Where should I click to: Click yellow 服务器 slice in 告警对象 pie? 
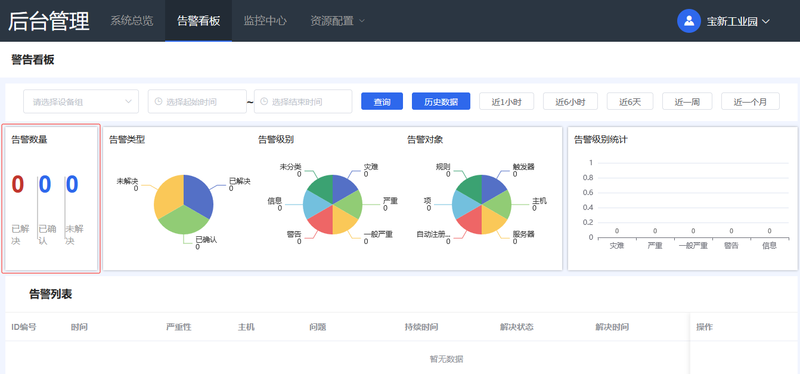(x=492, y=221)
